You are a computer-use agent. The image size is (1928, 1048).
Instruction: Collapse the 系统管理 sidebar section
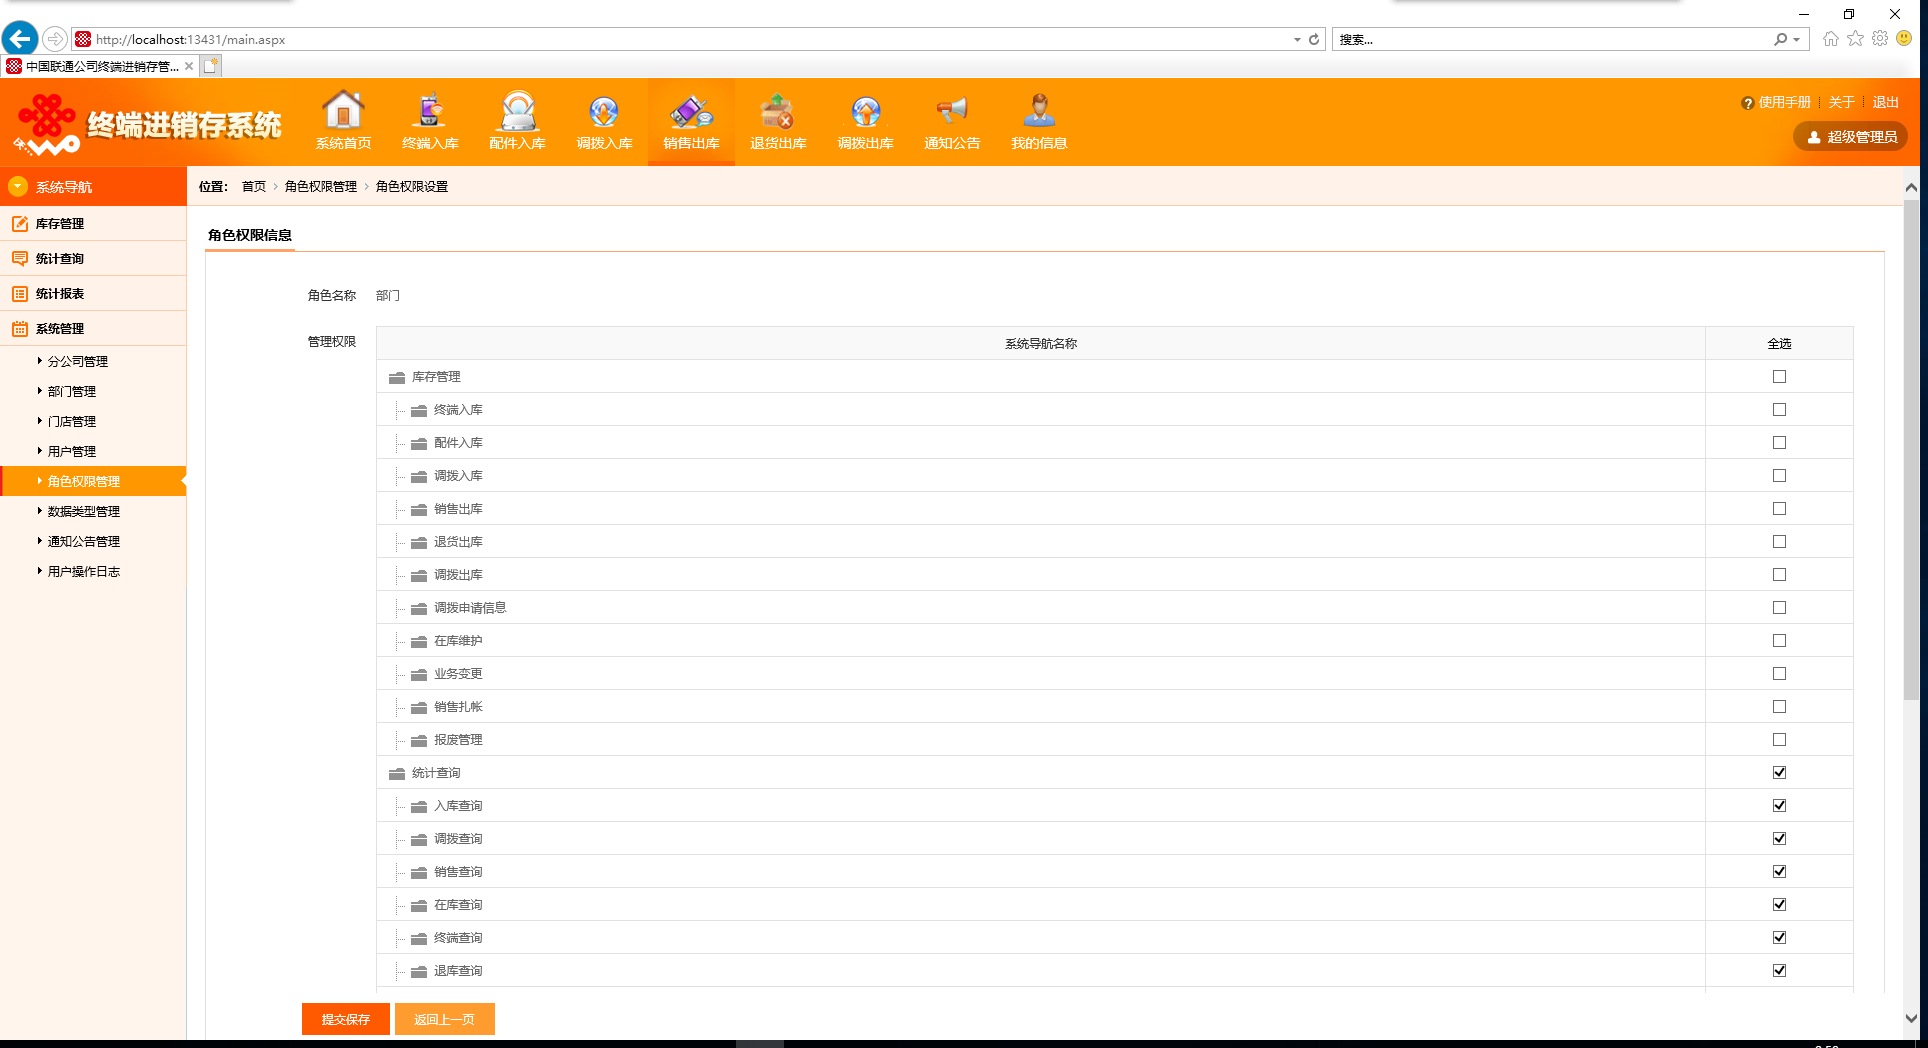click(93, 328)
